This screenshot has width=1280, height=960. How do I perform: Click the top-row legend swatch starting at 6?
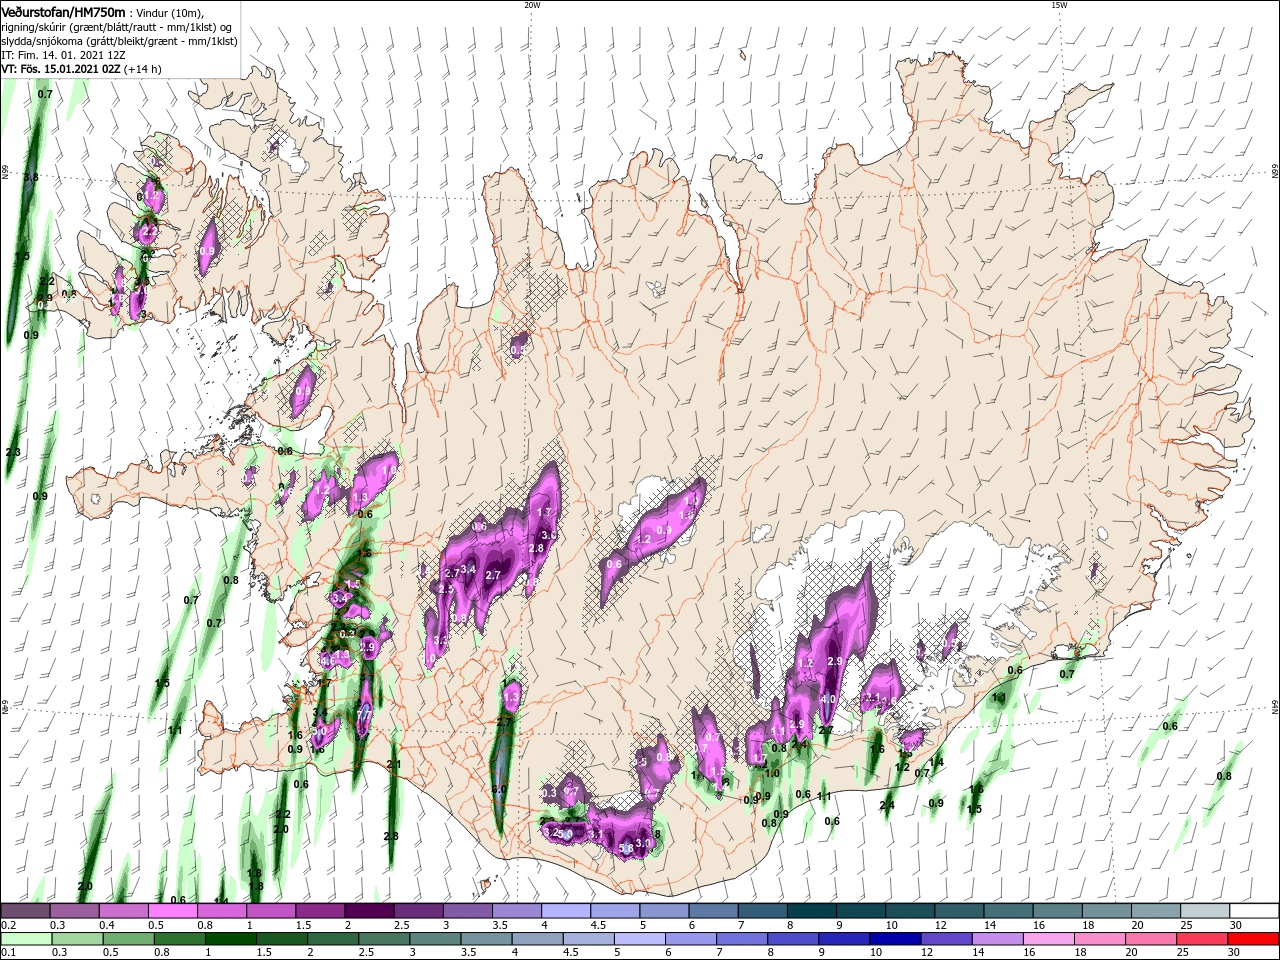[x=712, y=911]
